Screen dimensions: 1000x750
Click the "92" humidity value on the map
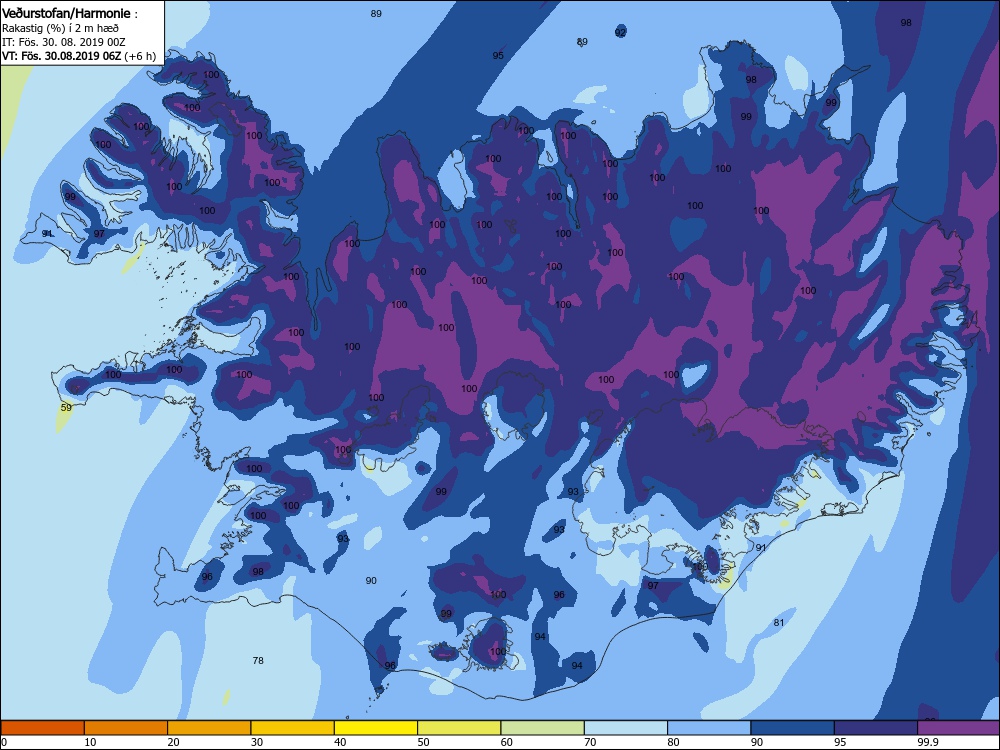tap(621, 32)
